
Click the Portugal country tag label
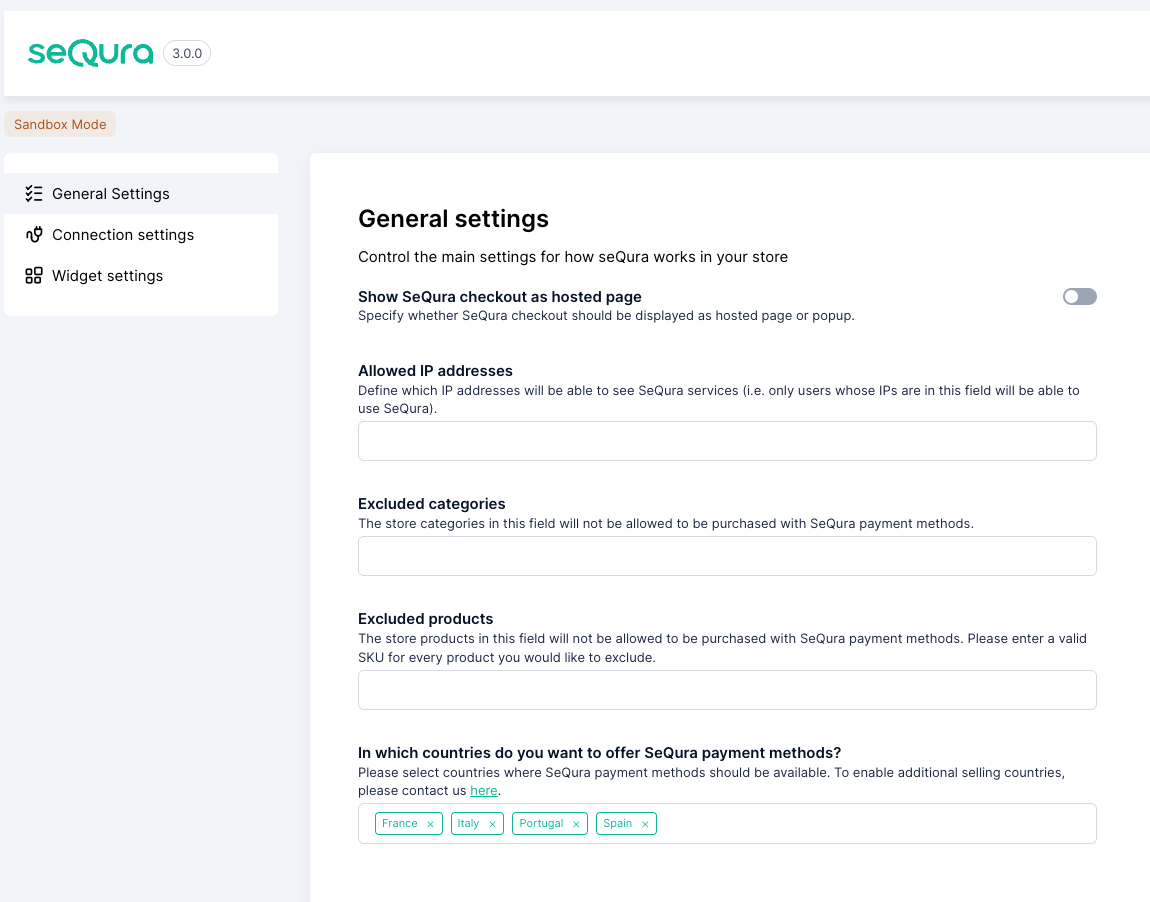[x=541, y=824]
